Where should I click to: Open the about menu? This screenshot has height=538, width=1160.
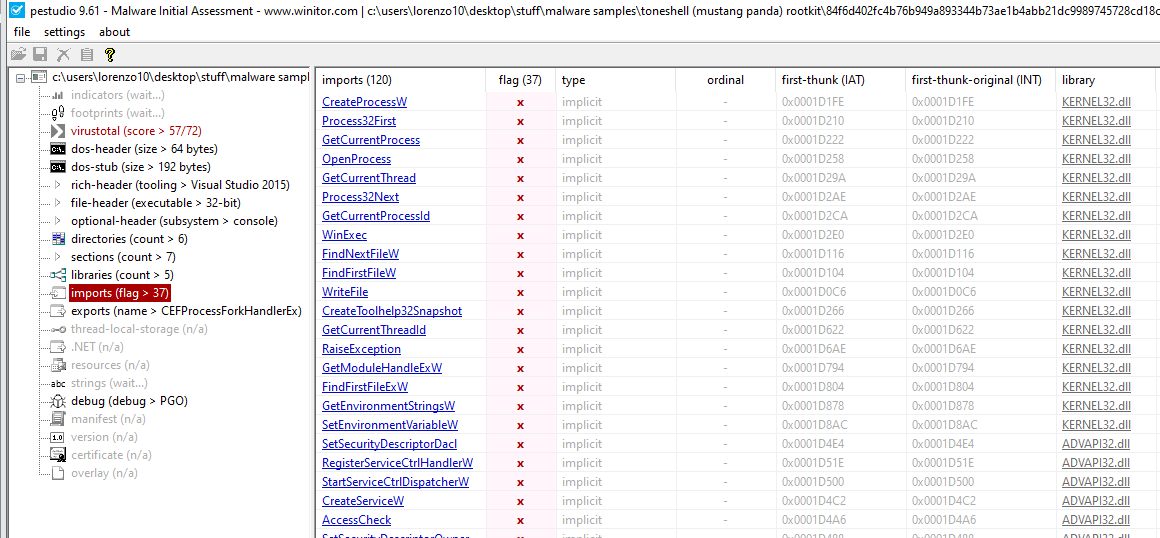tap(115, 32)
